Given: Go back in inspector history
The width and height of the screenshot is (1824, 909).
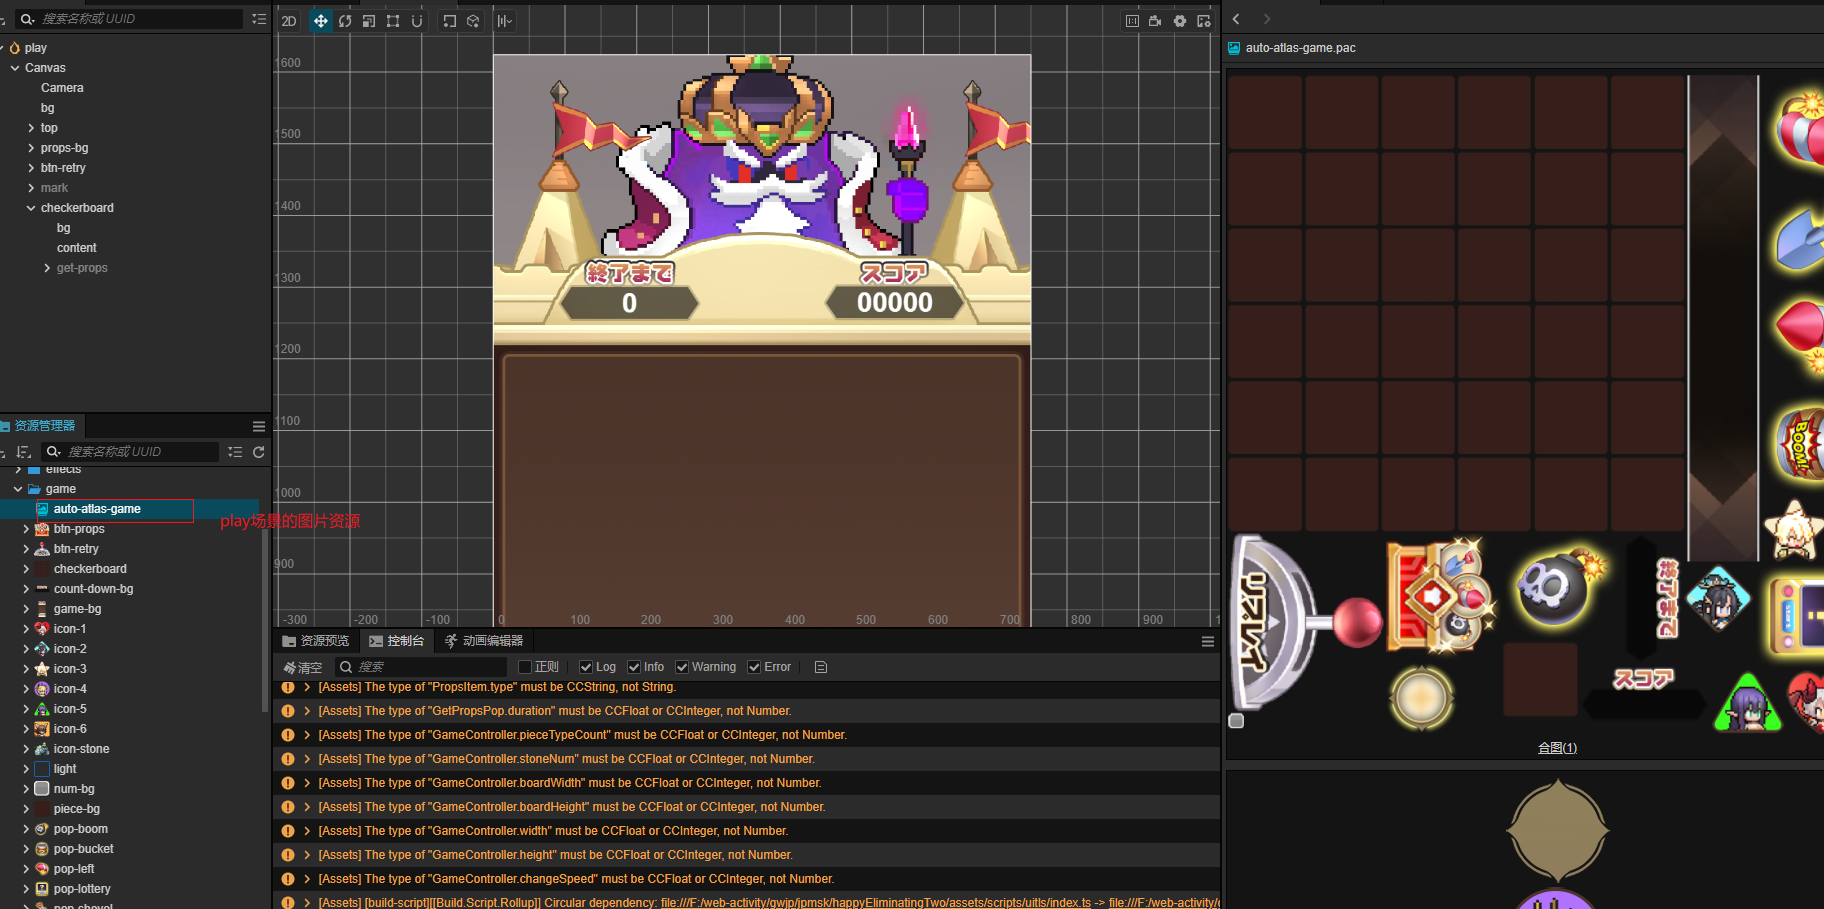Looking at the screenshot, I should point(1236,19).
